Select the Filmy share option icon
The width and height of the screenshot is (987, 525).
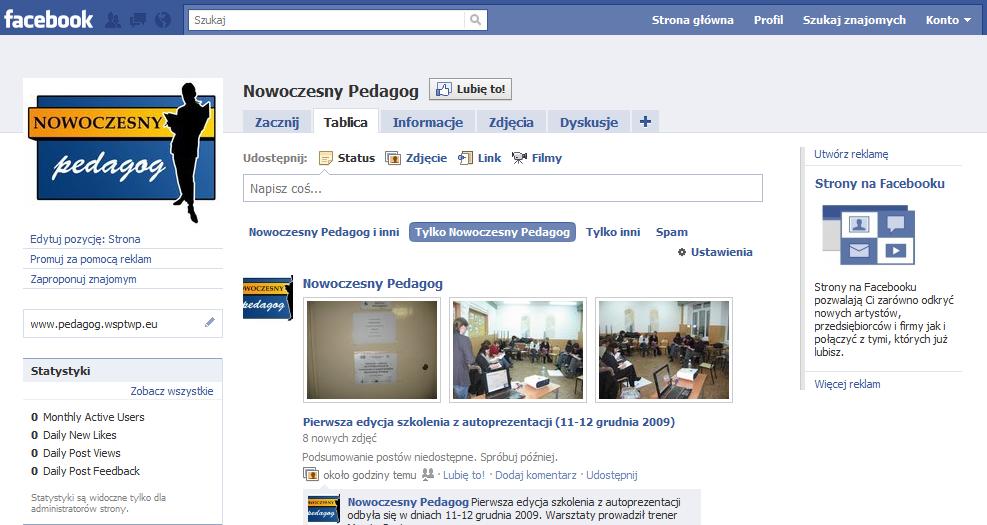[x=519, y=158]
